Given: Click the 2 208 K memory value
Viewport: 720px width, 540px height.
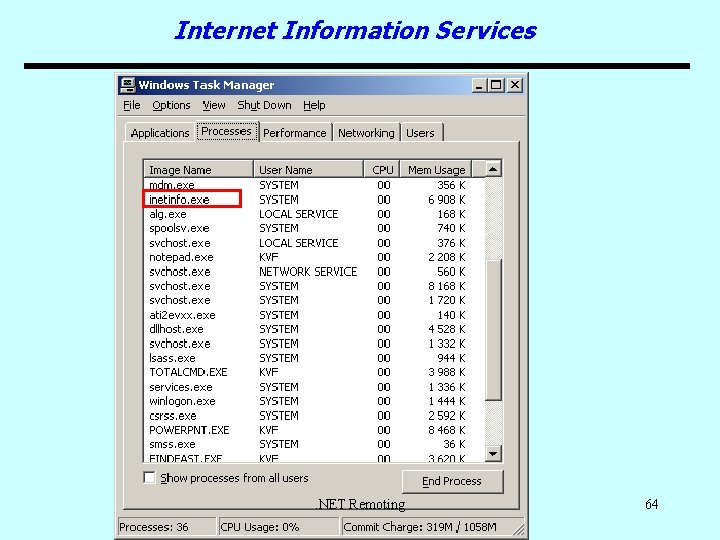Looking at the screenshot, I should [x=446, y=257].
